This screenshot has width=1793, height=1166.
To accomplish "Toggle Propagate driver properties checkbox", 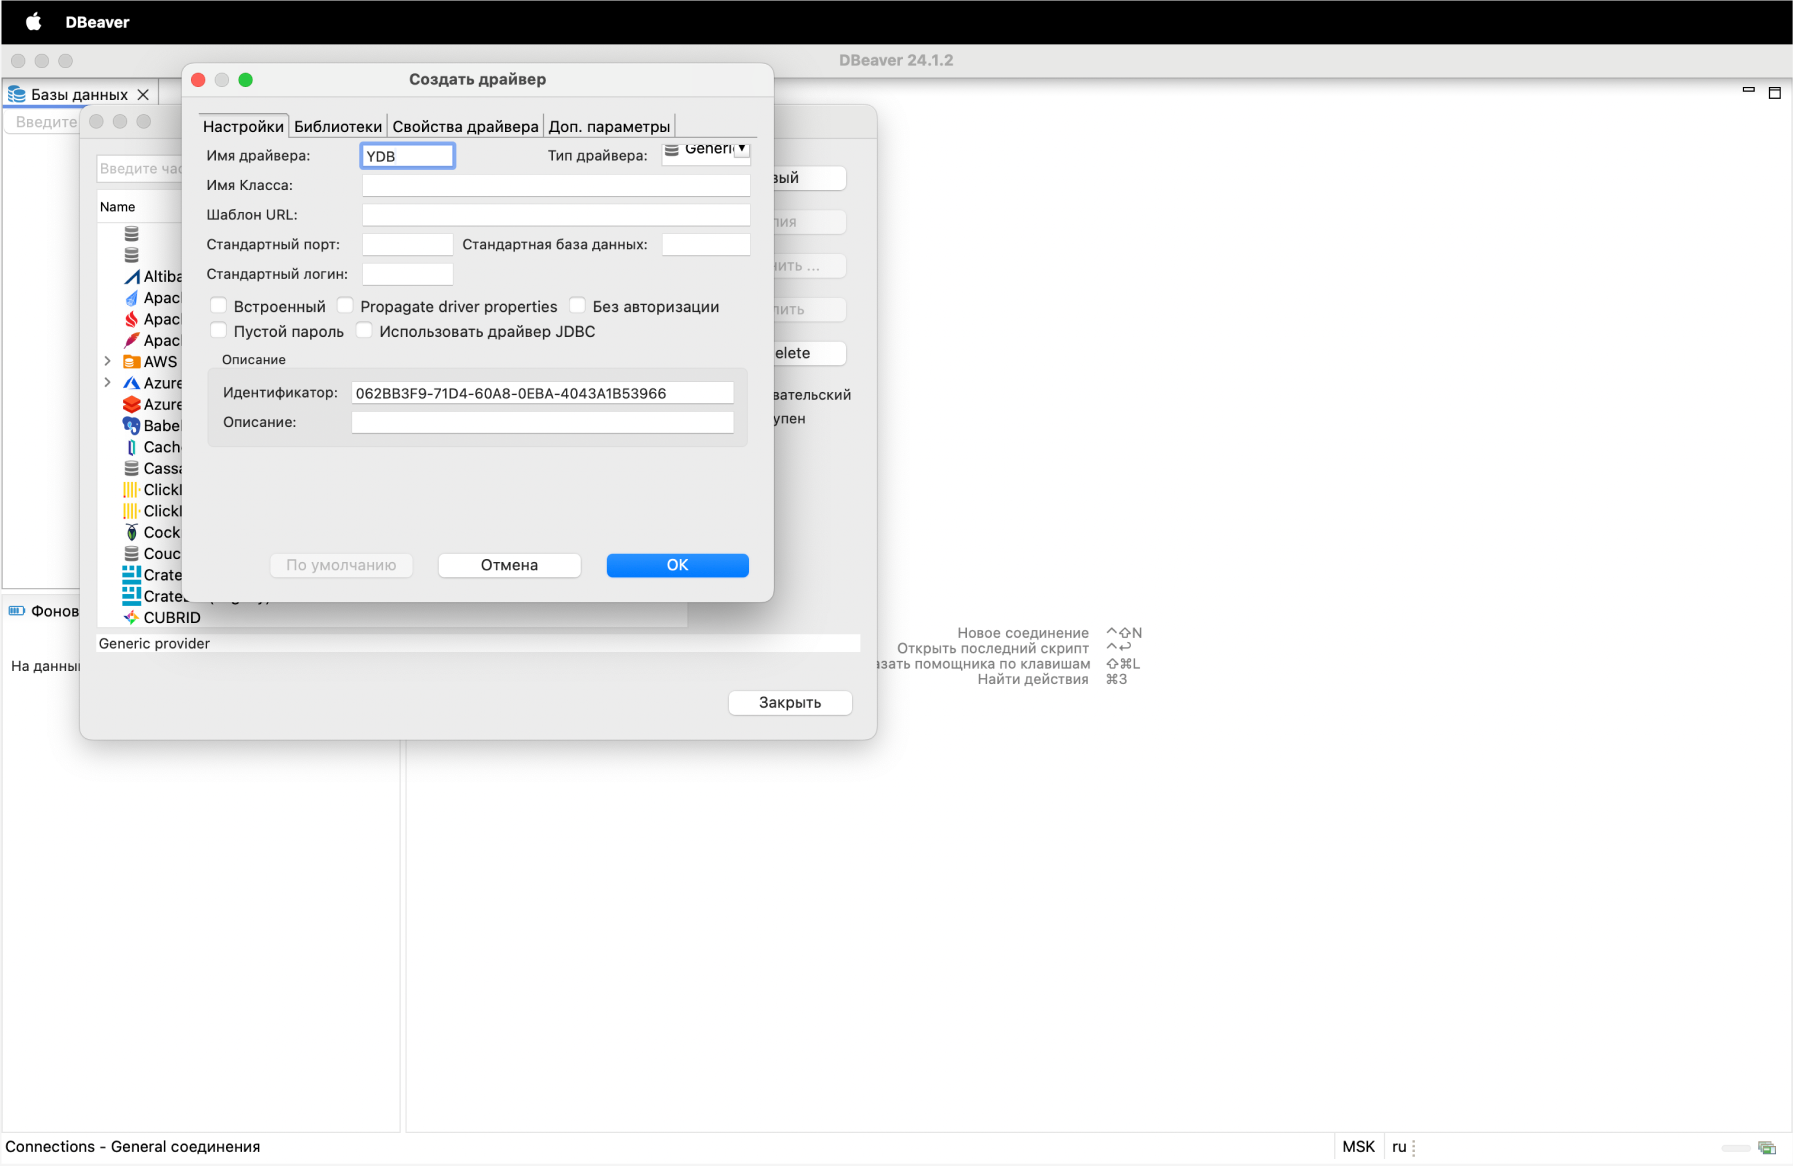I will 346,306.
